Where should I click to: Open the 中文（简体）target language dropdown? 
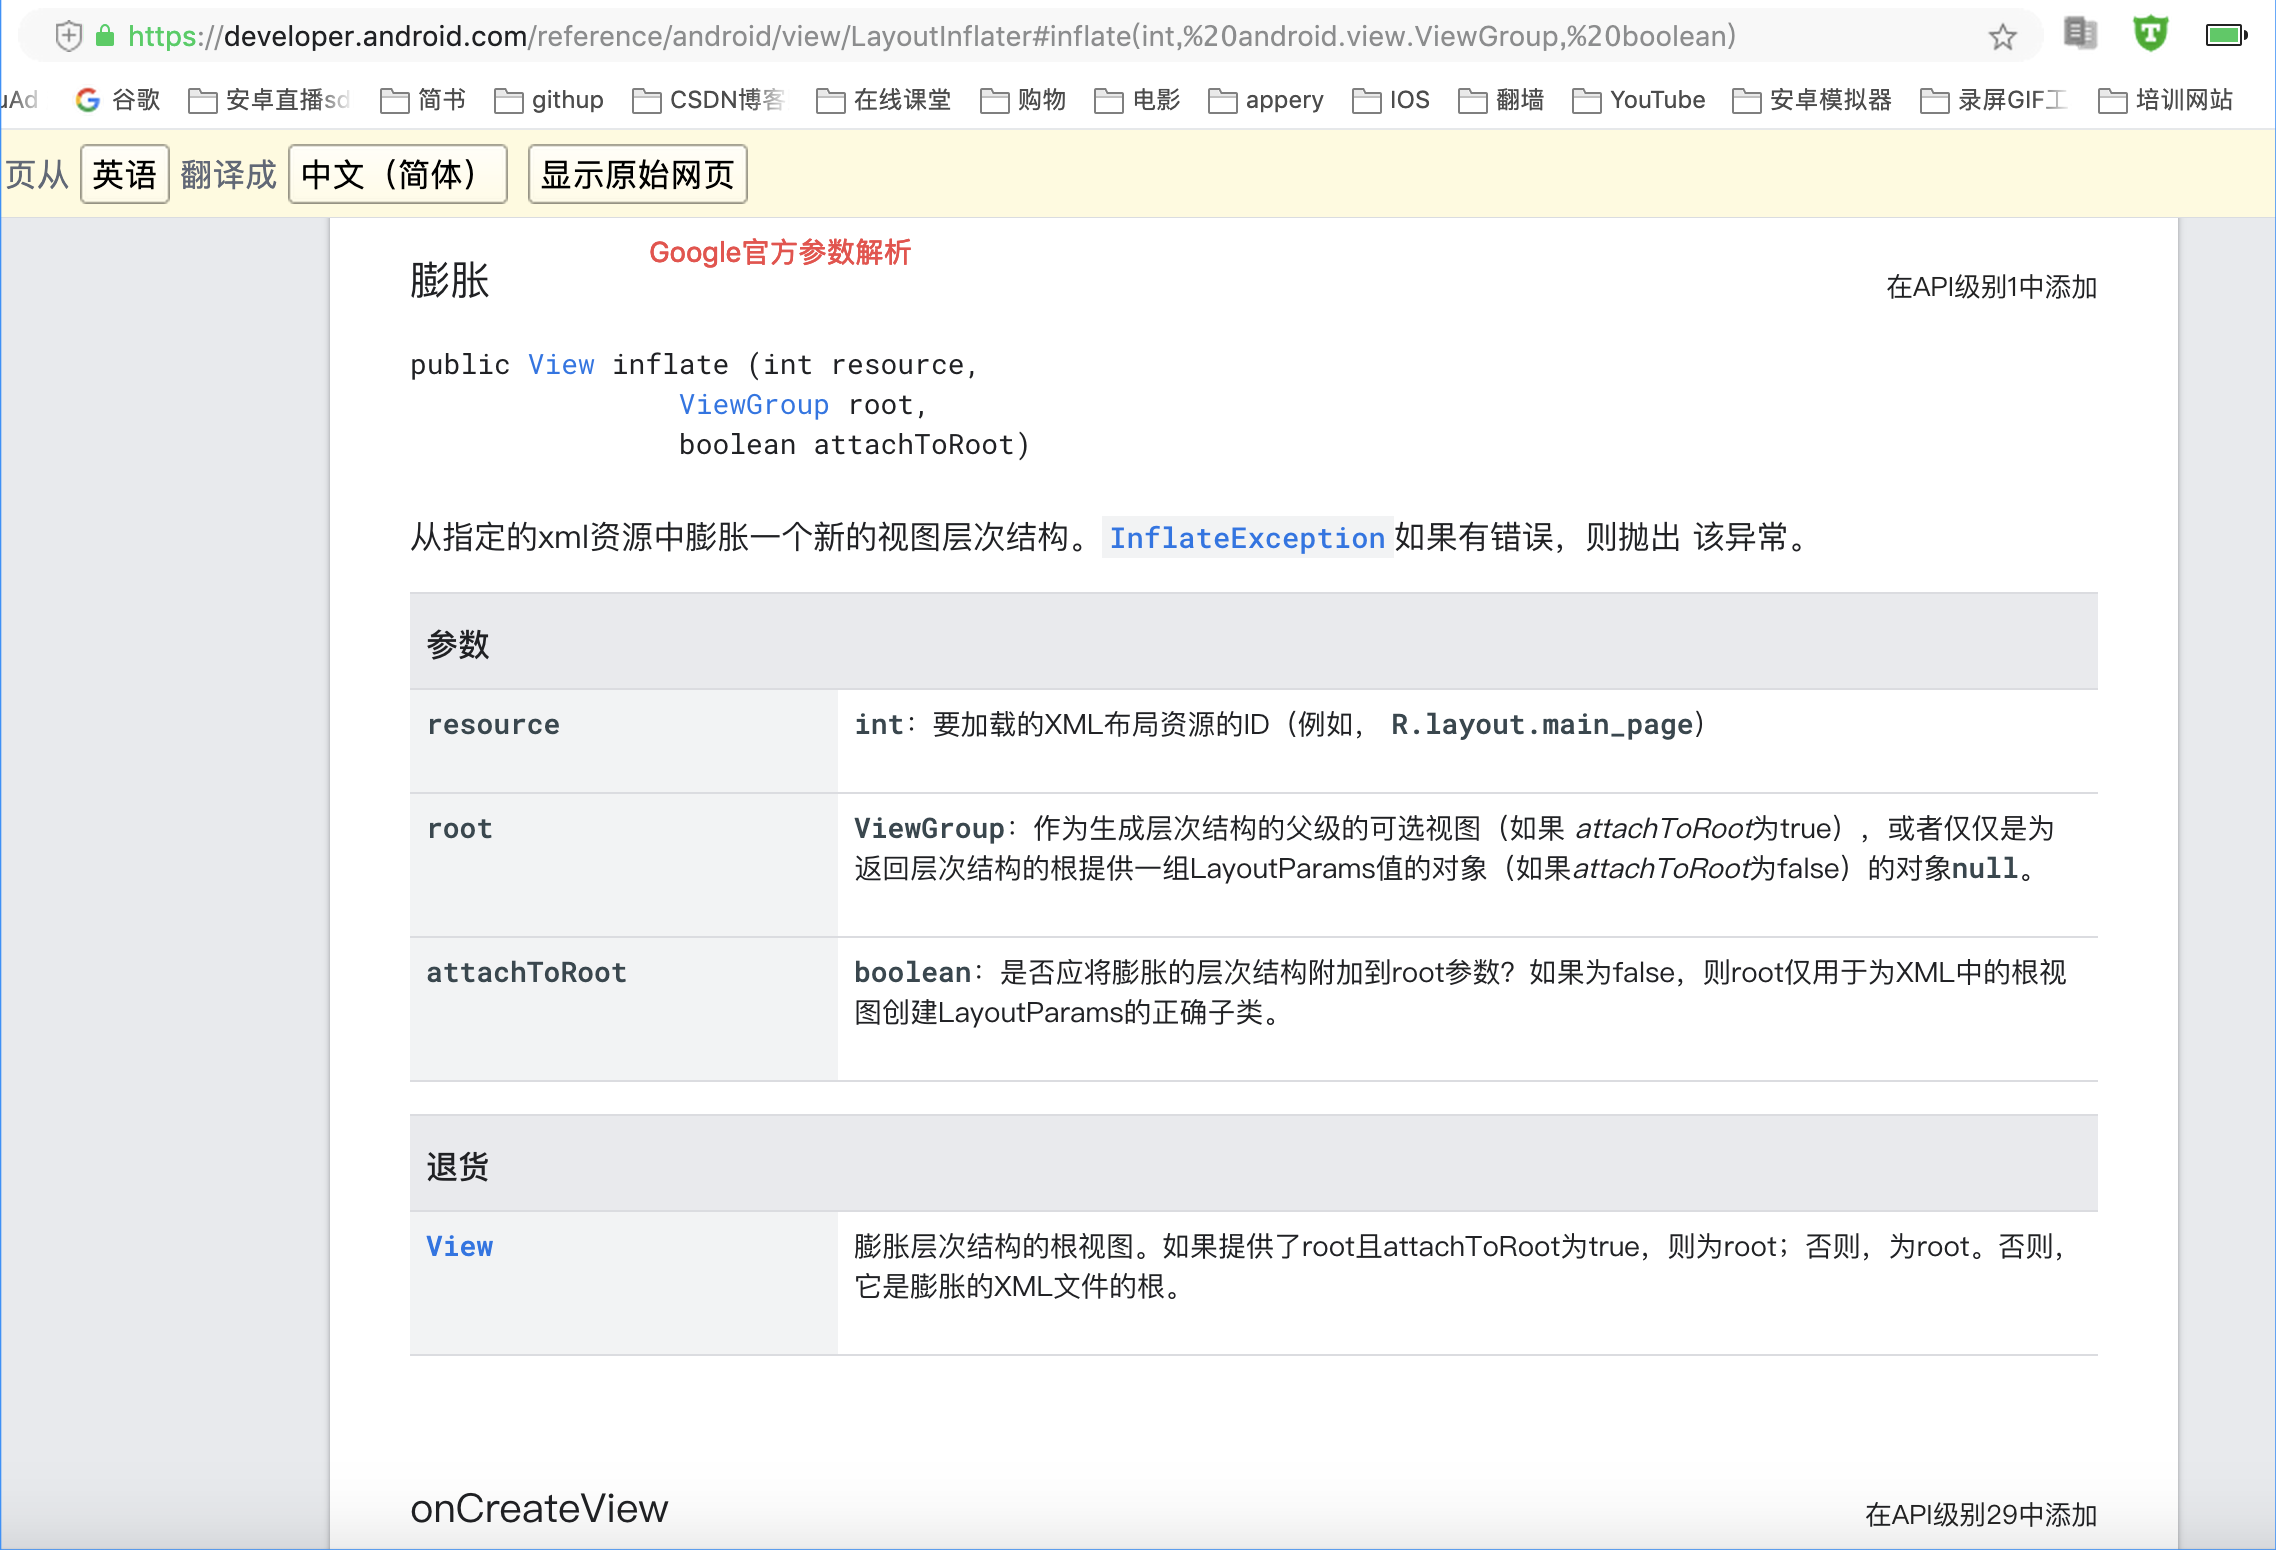click(x=397, y=175)
